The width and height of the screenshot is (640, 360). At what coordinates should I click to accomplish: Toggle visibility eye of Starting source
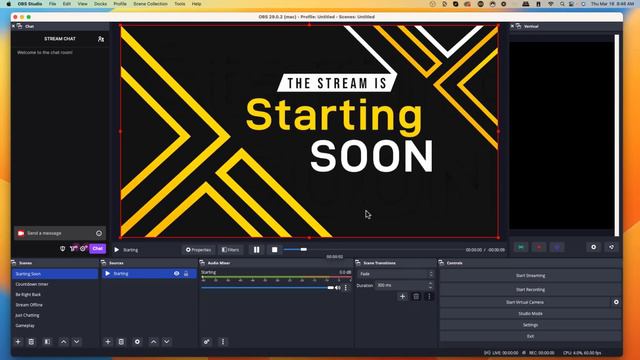coord(176,273)
